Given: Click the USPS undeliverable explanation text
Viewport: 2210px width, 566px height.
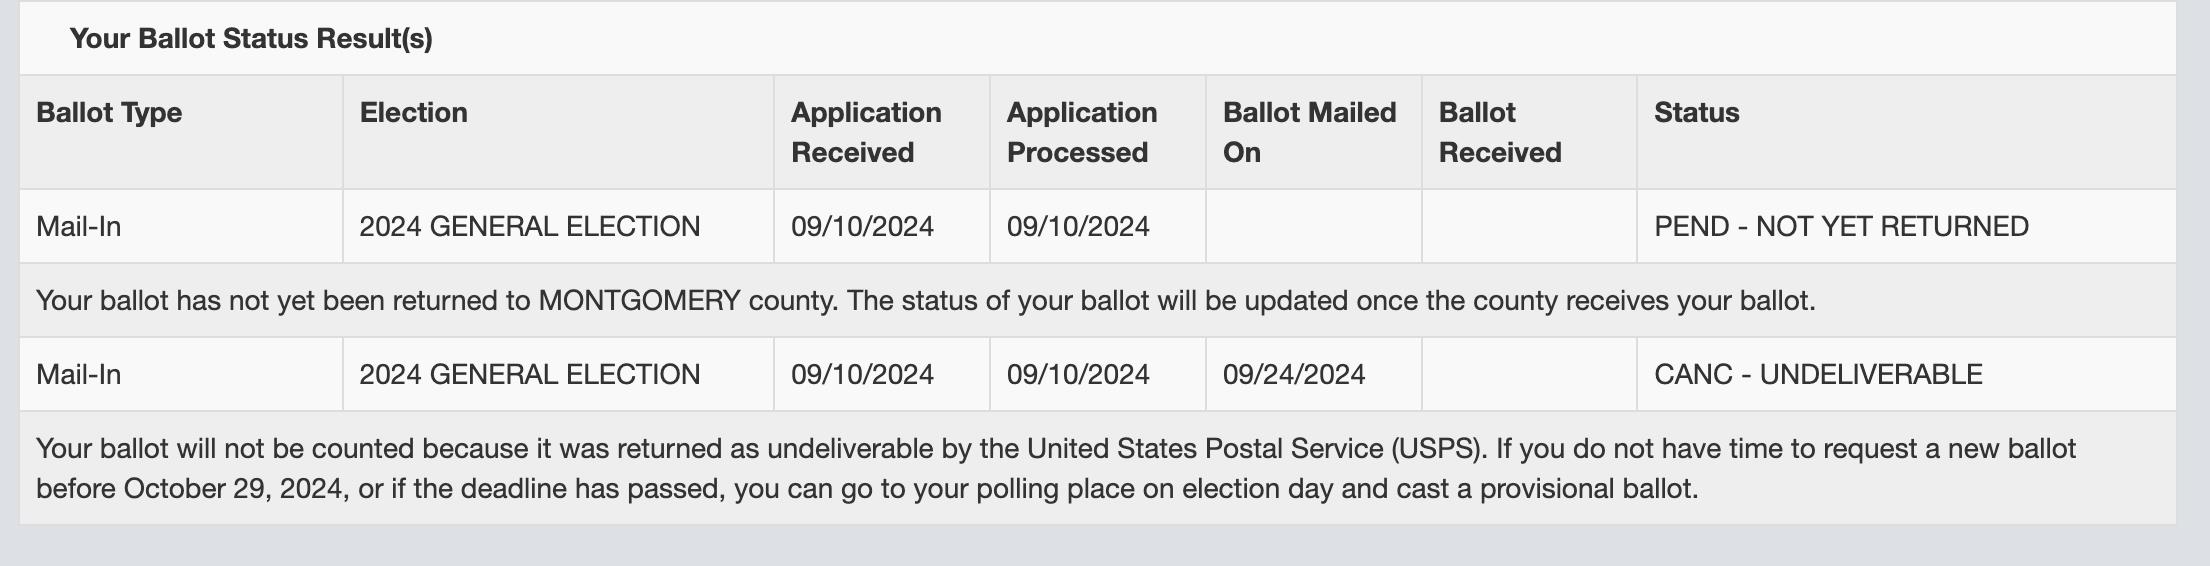Looking at the screenshot, I should point(1056,468).
